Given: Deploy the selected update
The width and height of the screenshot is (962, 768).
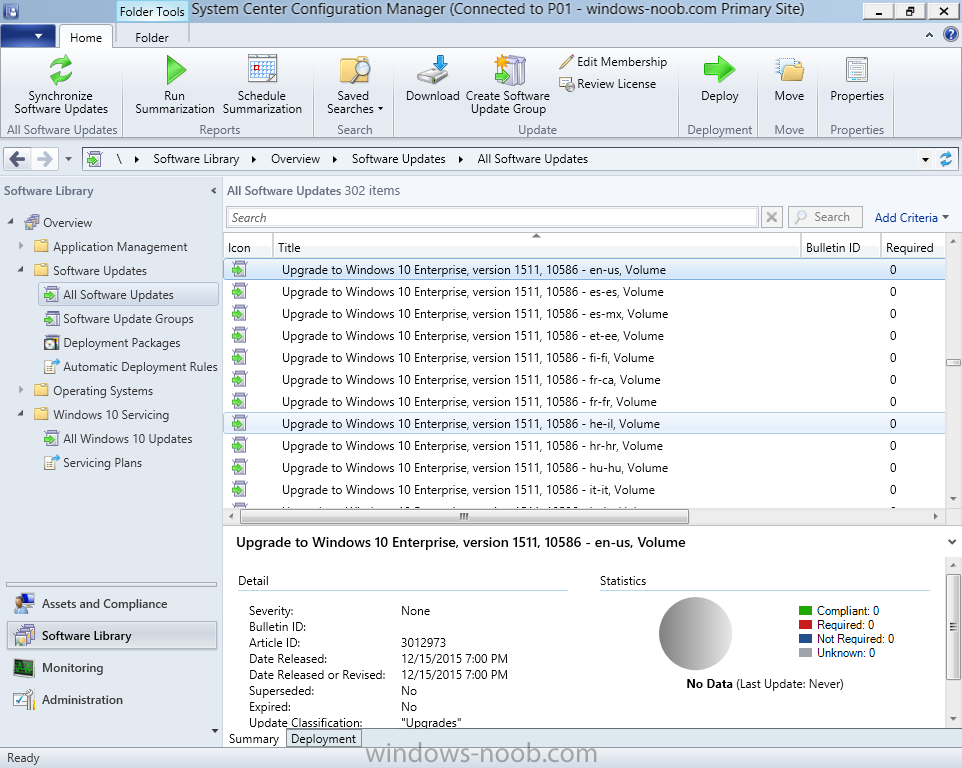Looking at the screenshot, I should coord(720,79).
